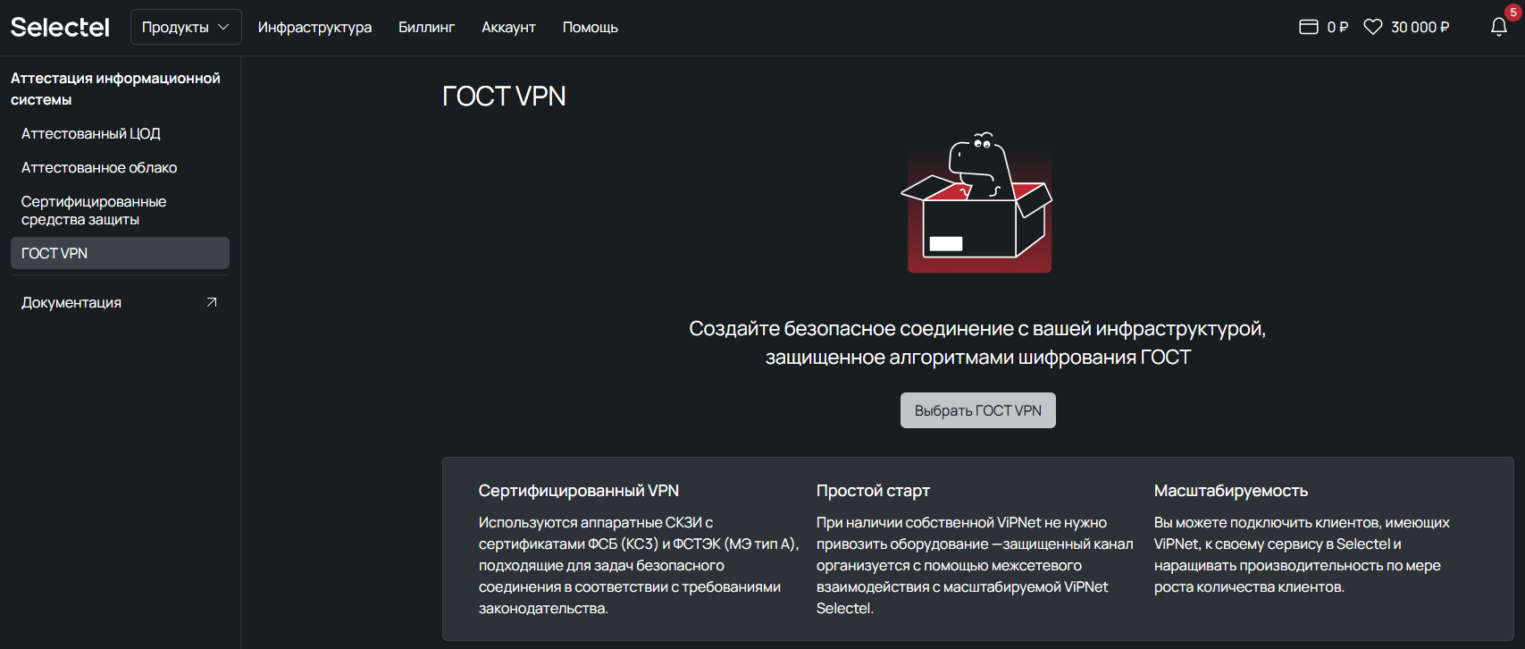Click the red notification badge showing 5

click(x=1511, y=12)
